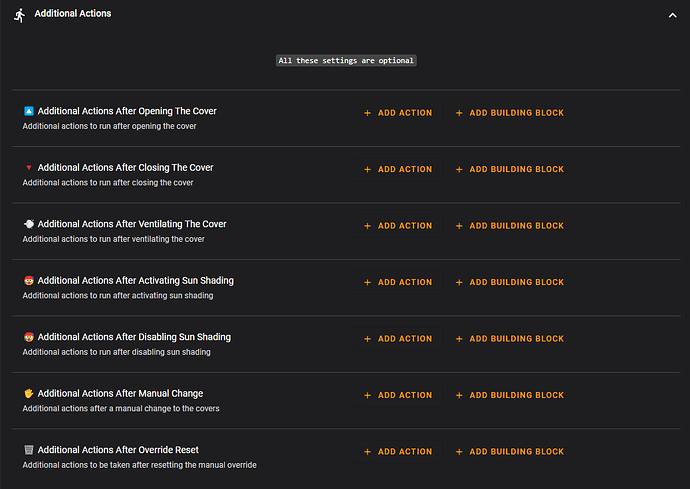Image resolution: width=690 pixels, height=489 pixels.
Task: Click the trash icon beside Override Reset
Action: 29,450
